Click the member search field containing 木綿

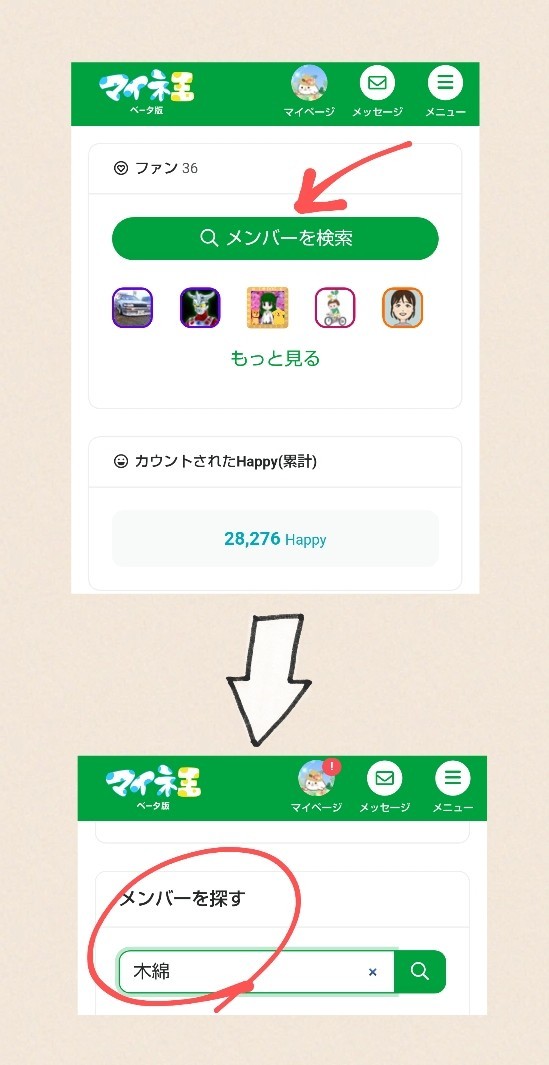(256, 972)
